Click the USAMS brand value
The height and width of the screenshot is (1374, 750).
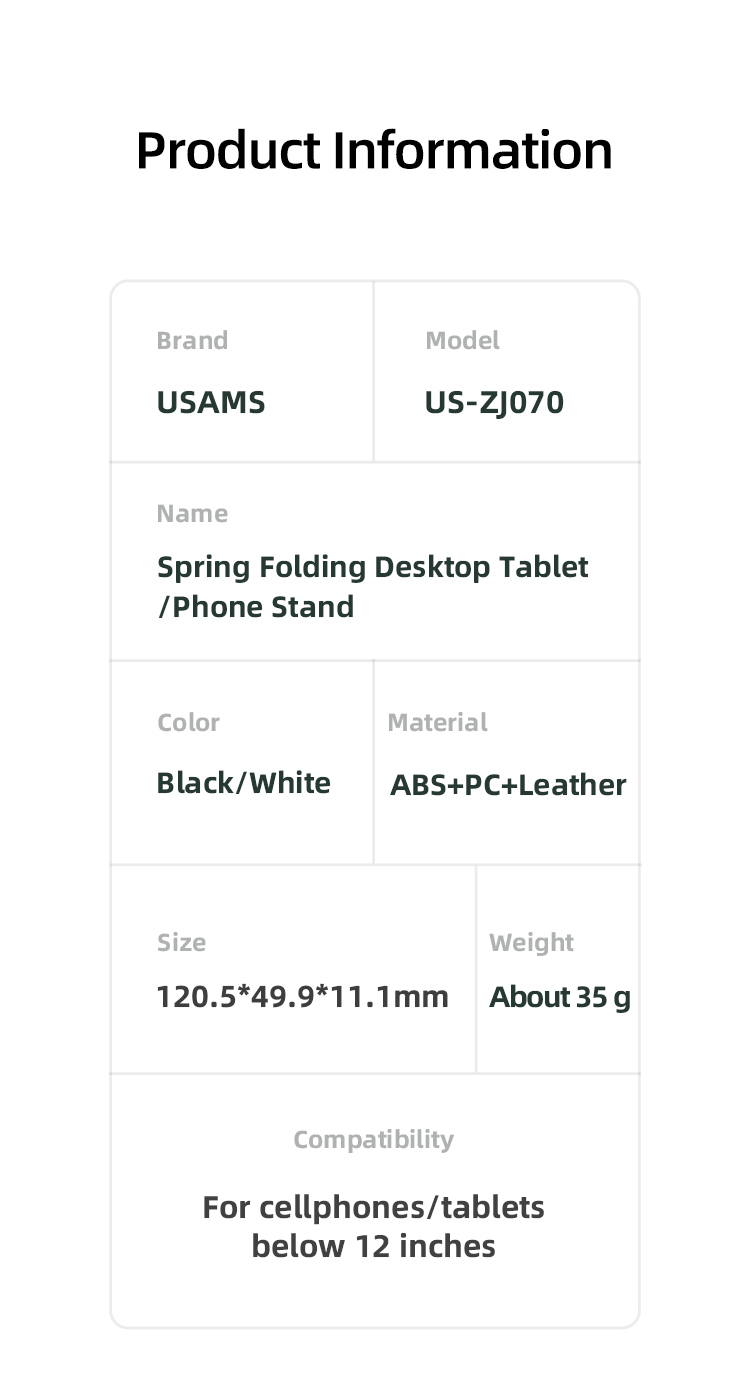211,403
